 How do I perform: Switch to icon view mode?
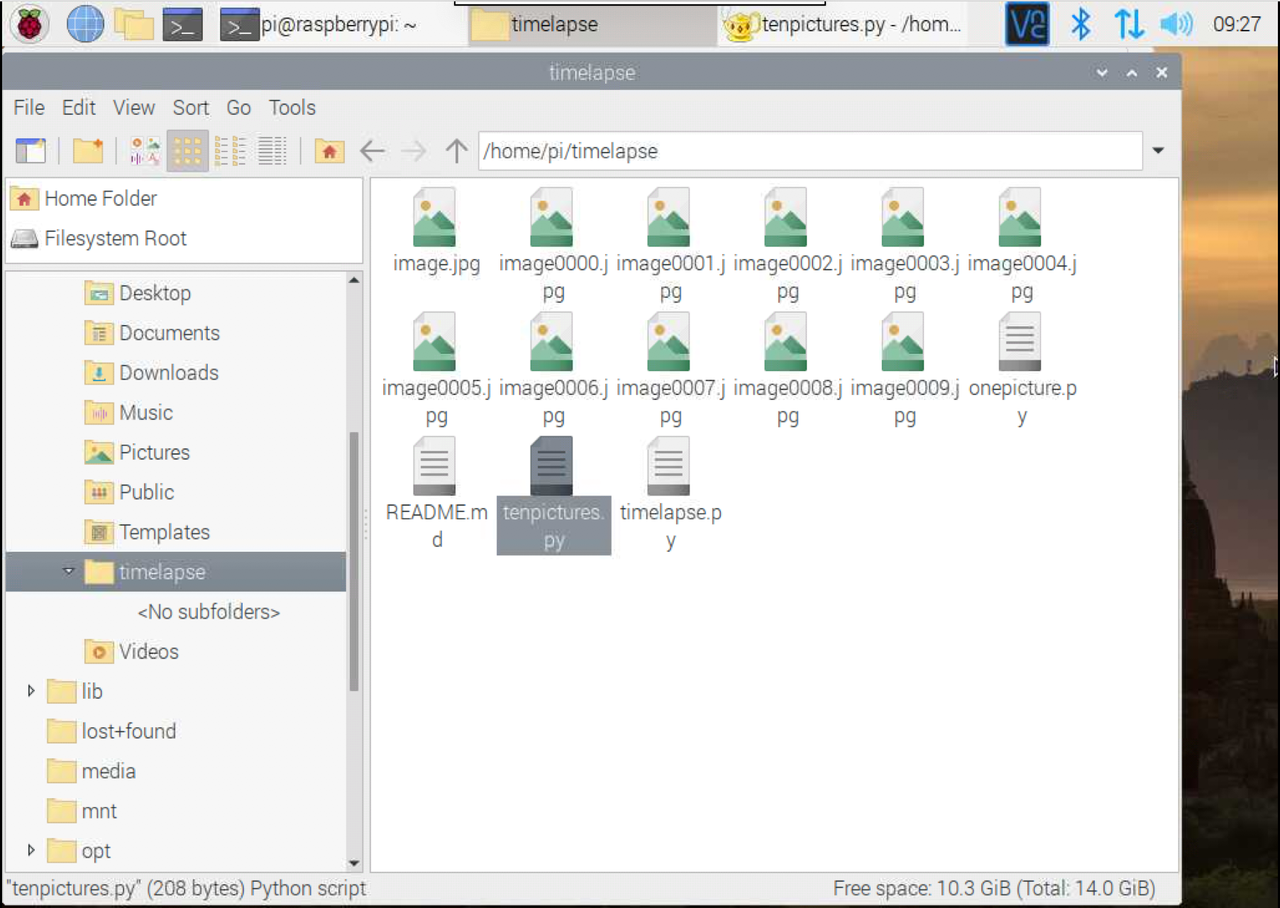(188, 151)
